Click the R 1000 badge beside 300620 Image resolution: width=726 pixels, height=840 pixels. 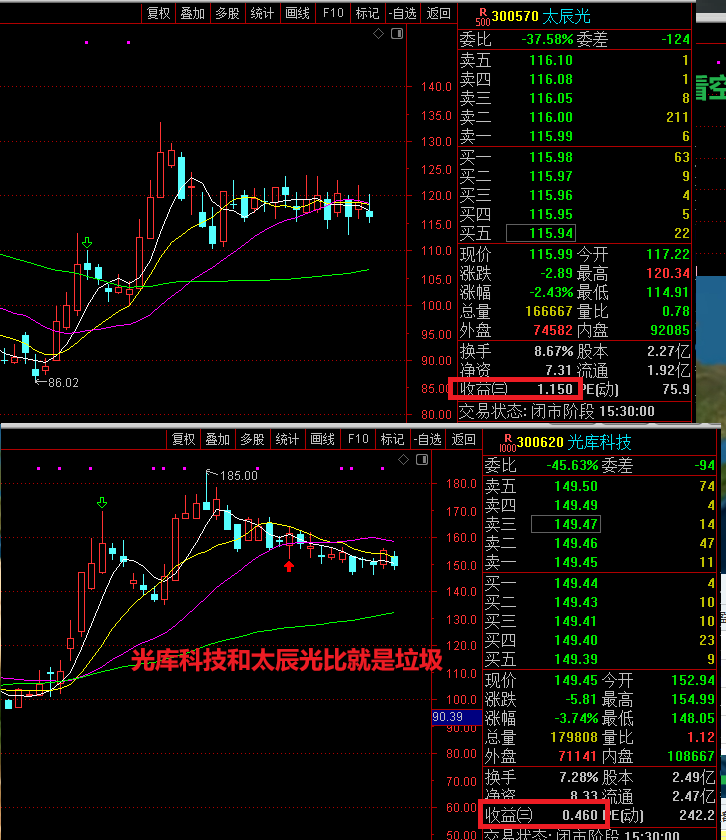(x=507, y=442)
